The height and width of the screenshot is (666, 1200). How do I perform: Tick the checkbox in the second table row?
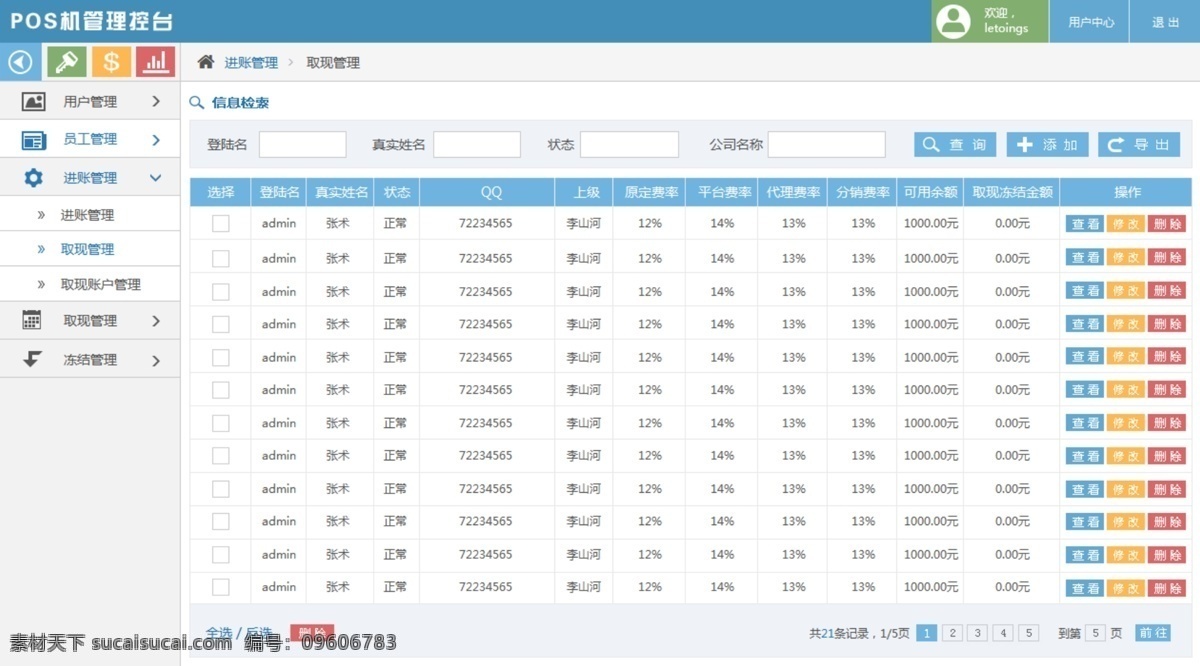point(221,259)
